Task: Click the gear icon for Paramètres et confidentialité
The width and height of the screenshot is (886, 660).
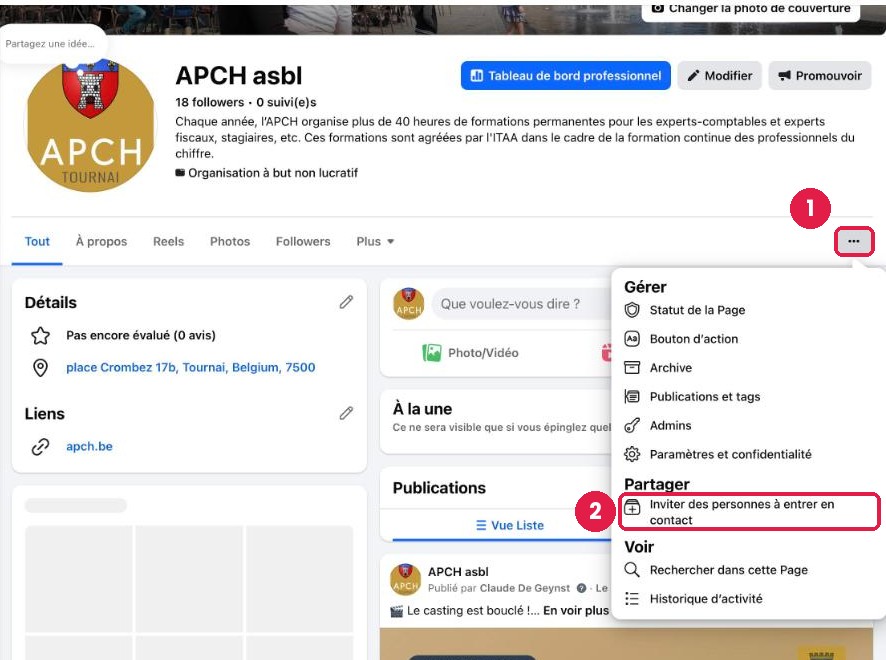Action: tap(632, 454)
